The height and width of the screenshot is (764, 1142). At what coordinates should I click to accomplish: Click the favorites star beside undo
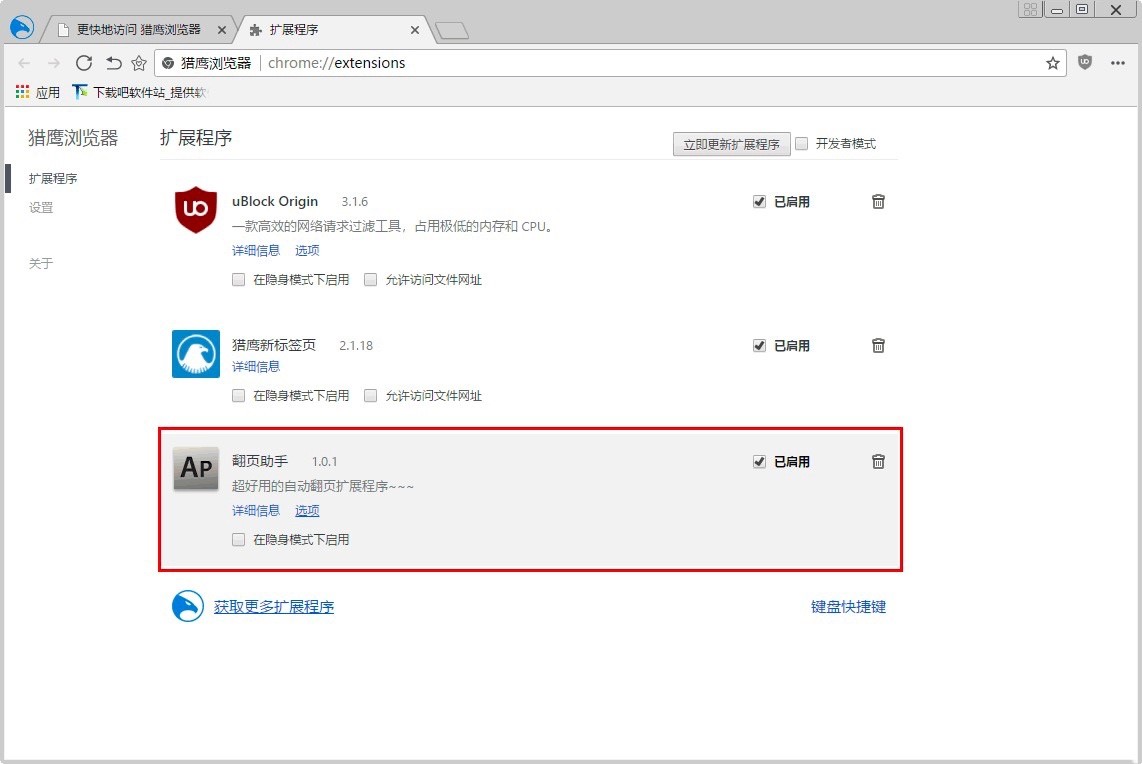139,63
